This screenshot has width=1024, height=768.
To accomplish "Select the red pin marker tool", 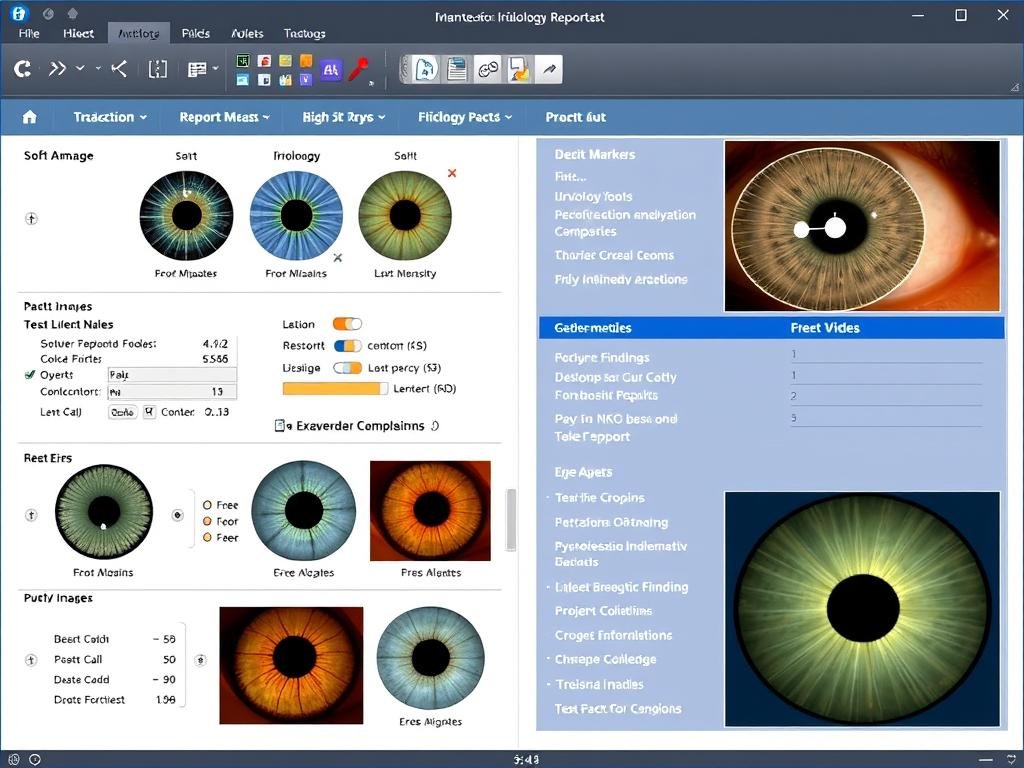I will point(357,69).
